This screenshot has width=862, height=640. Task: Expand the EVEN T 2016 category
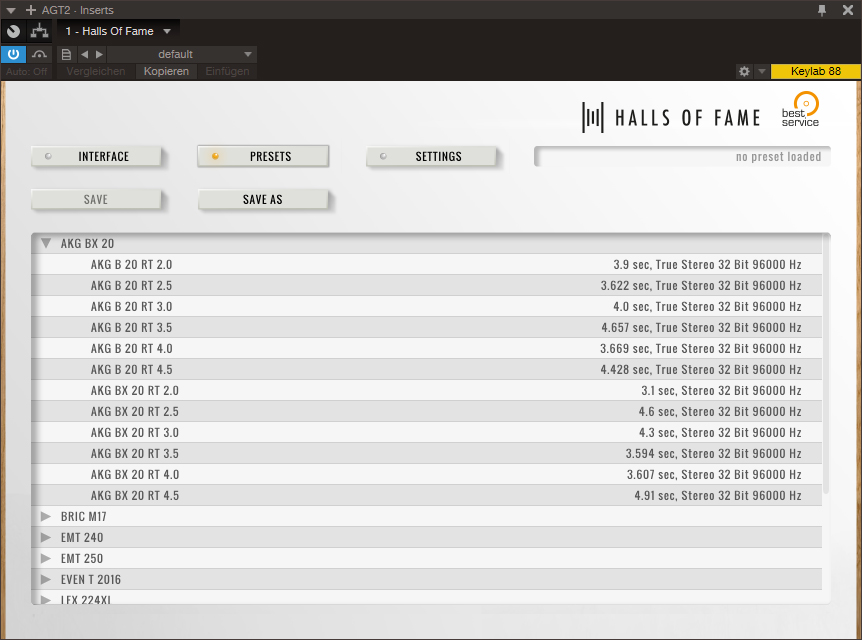click(x=46, y=579)
